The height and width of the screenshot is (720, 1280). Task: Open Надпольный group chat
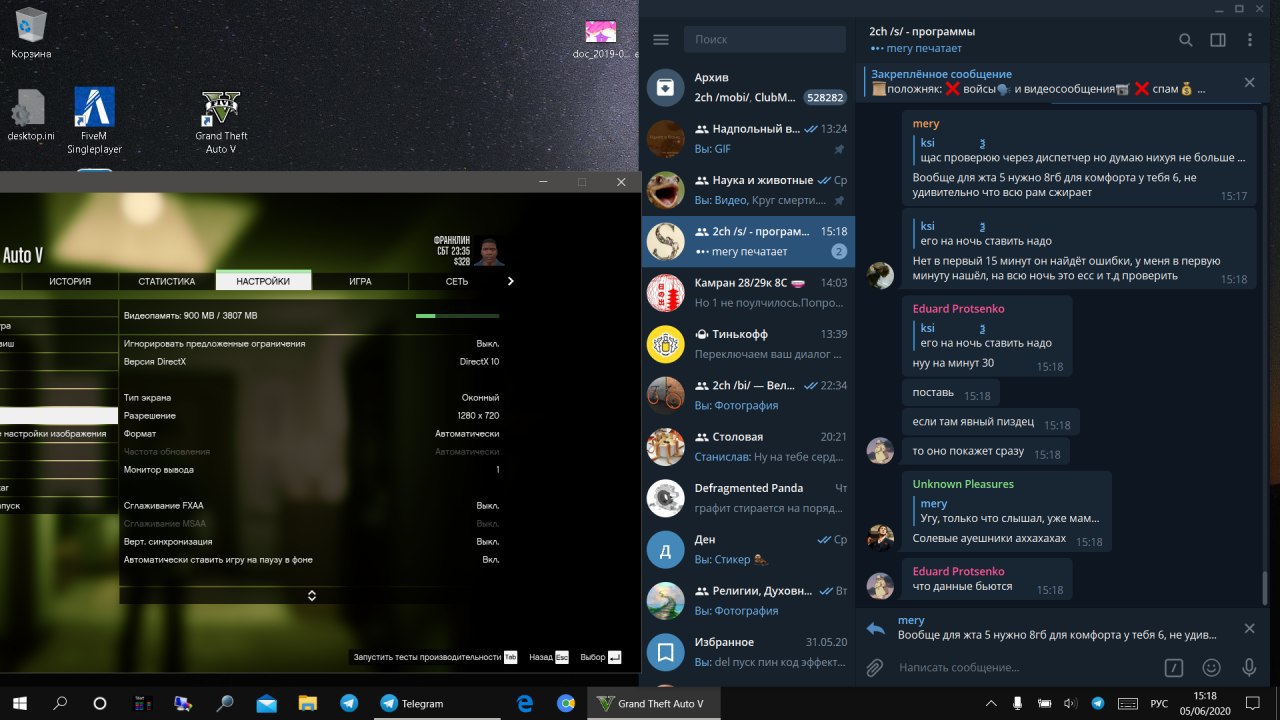tap(748, 139)
